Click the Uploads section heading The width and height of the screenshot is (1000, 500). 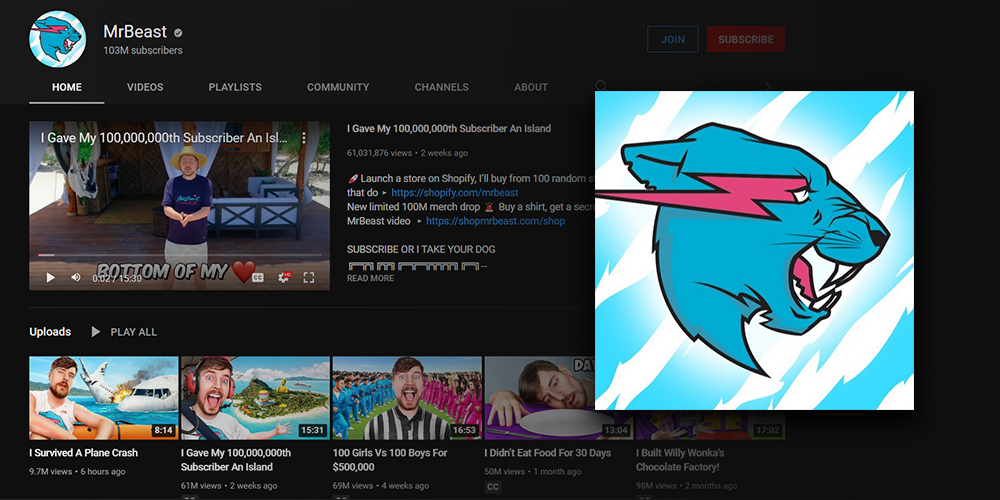coord(50,332)
